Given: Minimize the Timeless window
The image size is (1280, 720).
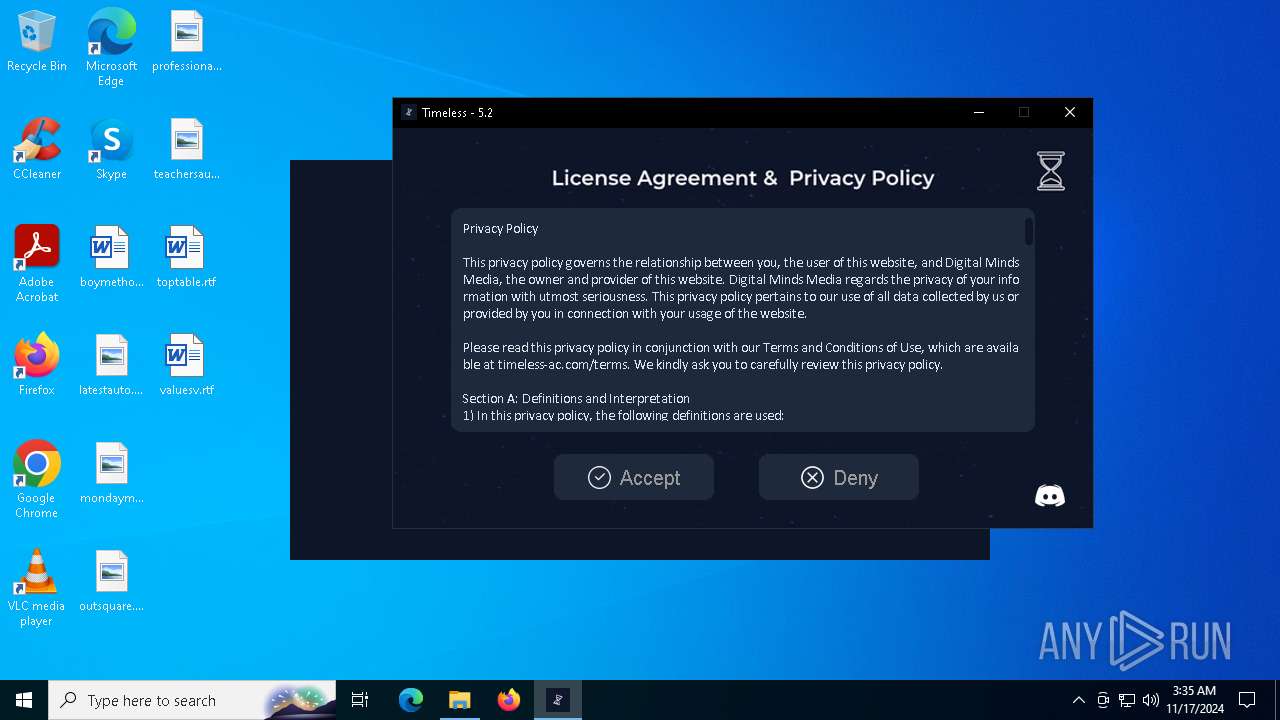Looking at the screenshot, I should (979, 112).
